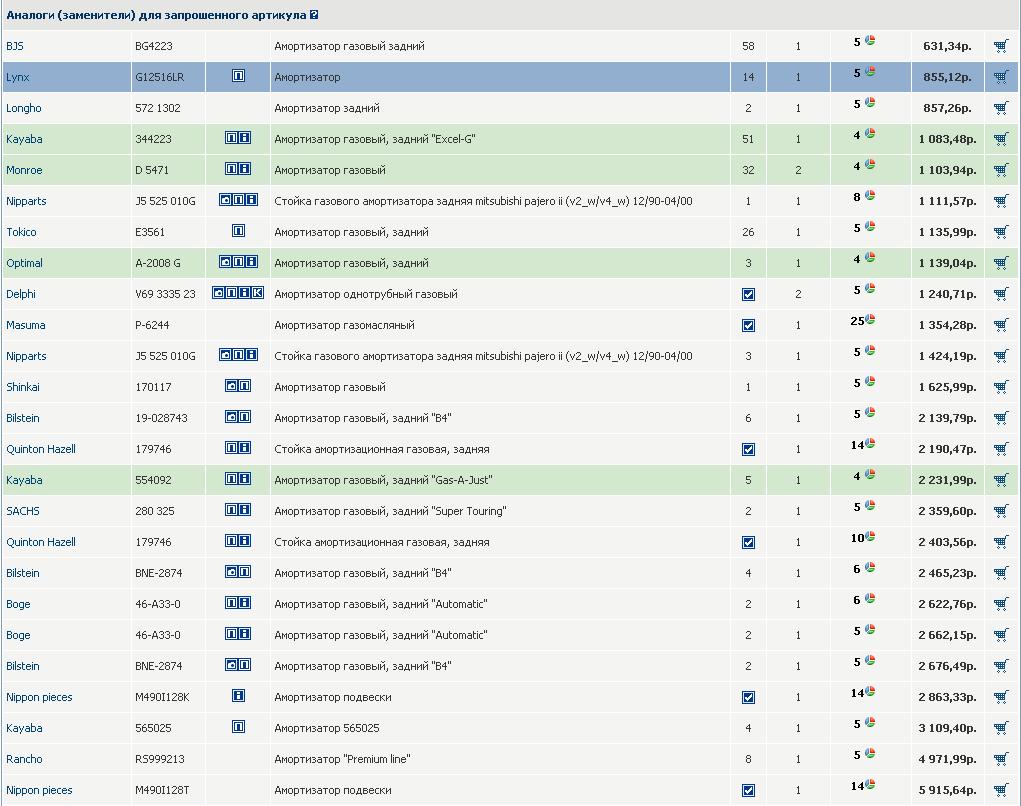Viewport: 1021px width, 806px height.
Task: Add BJS BG4223 shock absorber to cart
Action: coord(1001,46)
